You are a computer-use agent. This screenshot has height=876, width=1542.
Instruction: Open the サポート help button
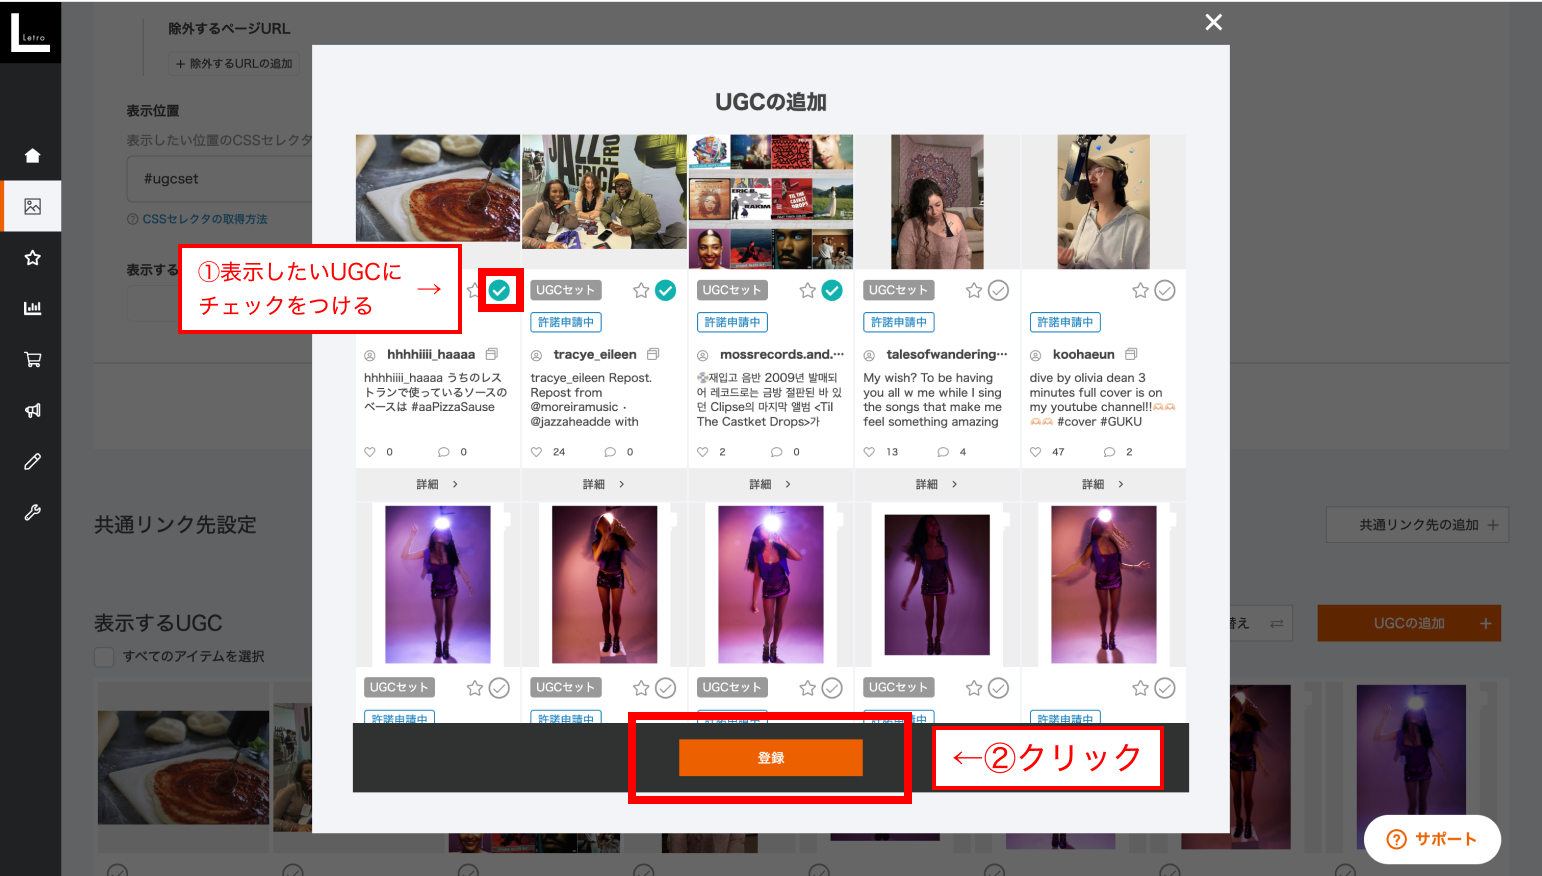click(1432, 840)
